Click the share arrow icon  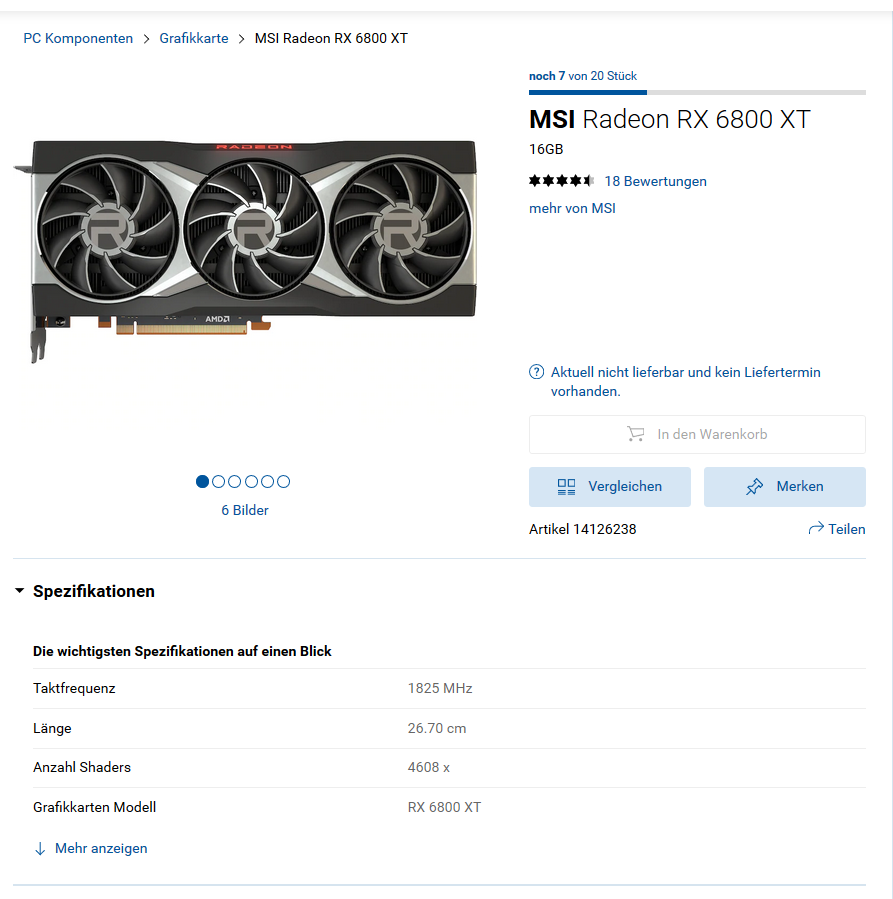pyautogui.click(x=816, y=528)
